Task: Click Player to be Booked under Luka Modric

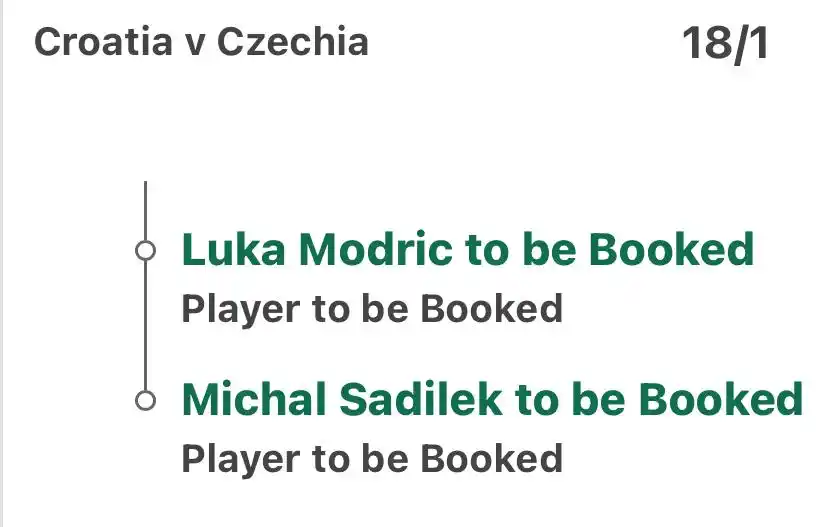Action: pos(372,309)
